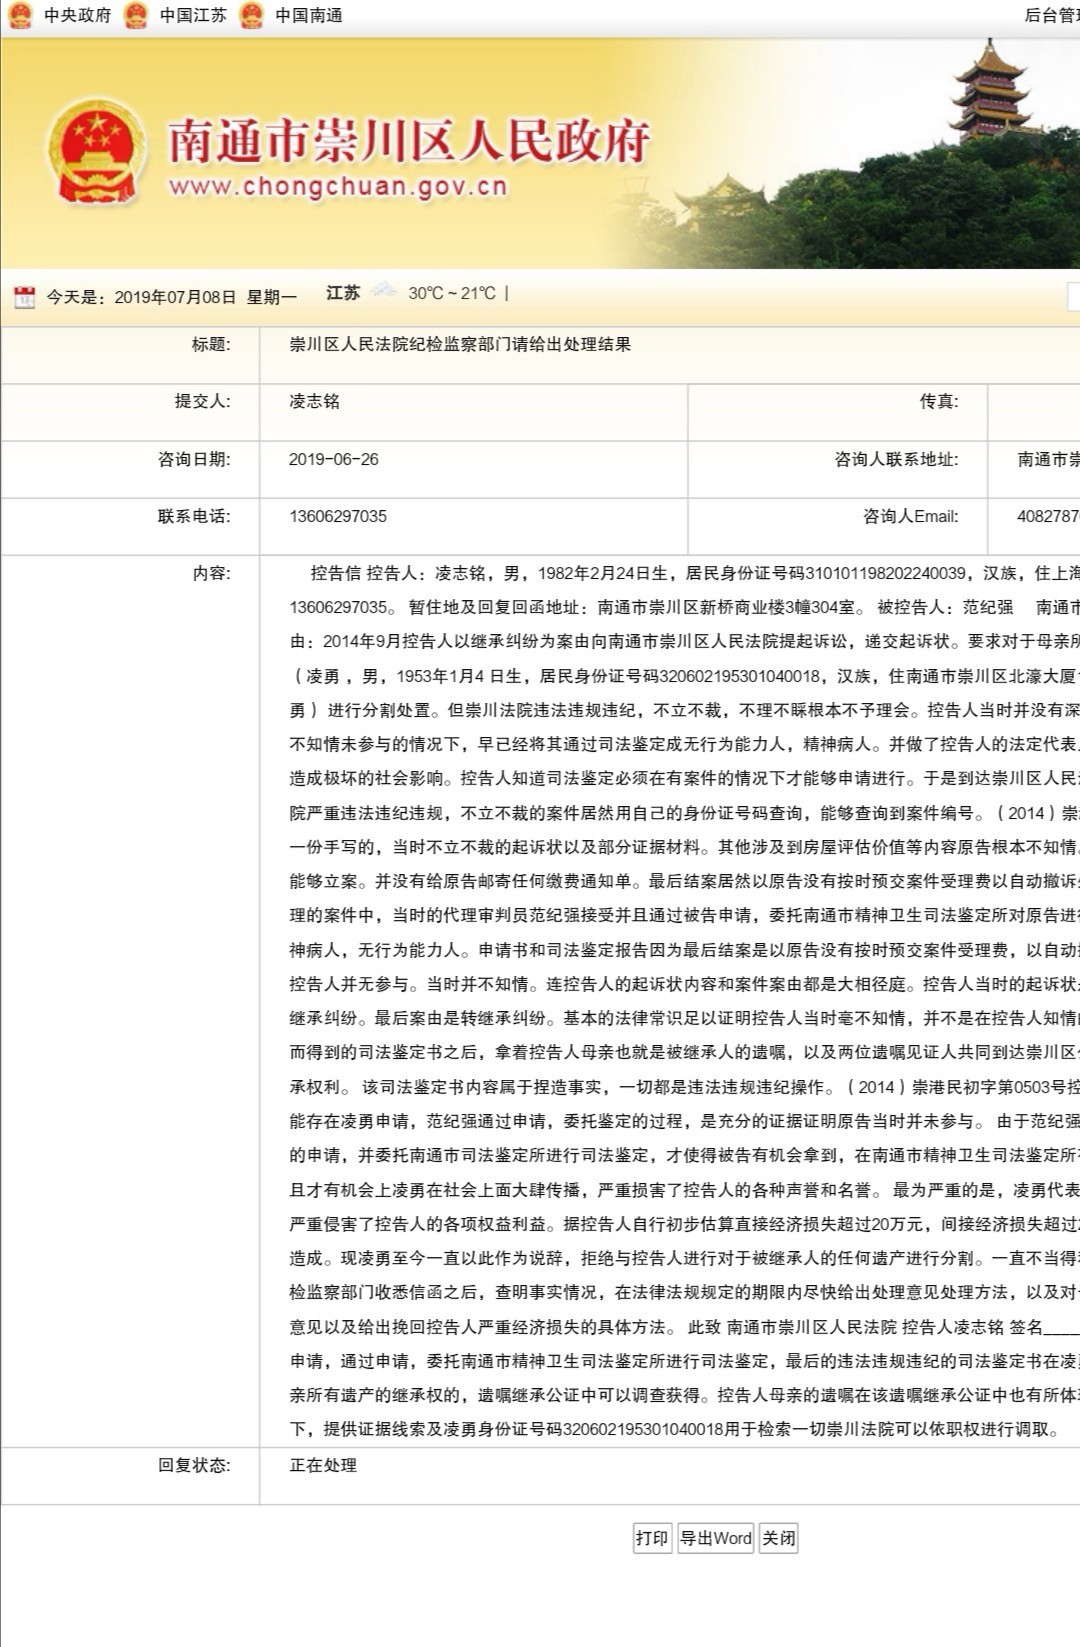Click submitter name 凌志铭 in 提交人 row
Viewport: 1080px width, 1647px height.
click(314, 401)
